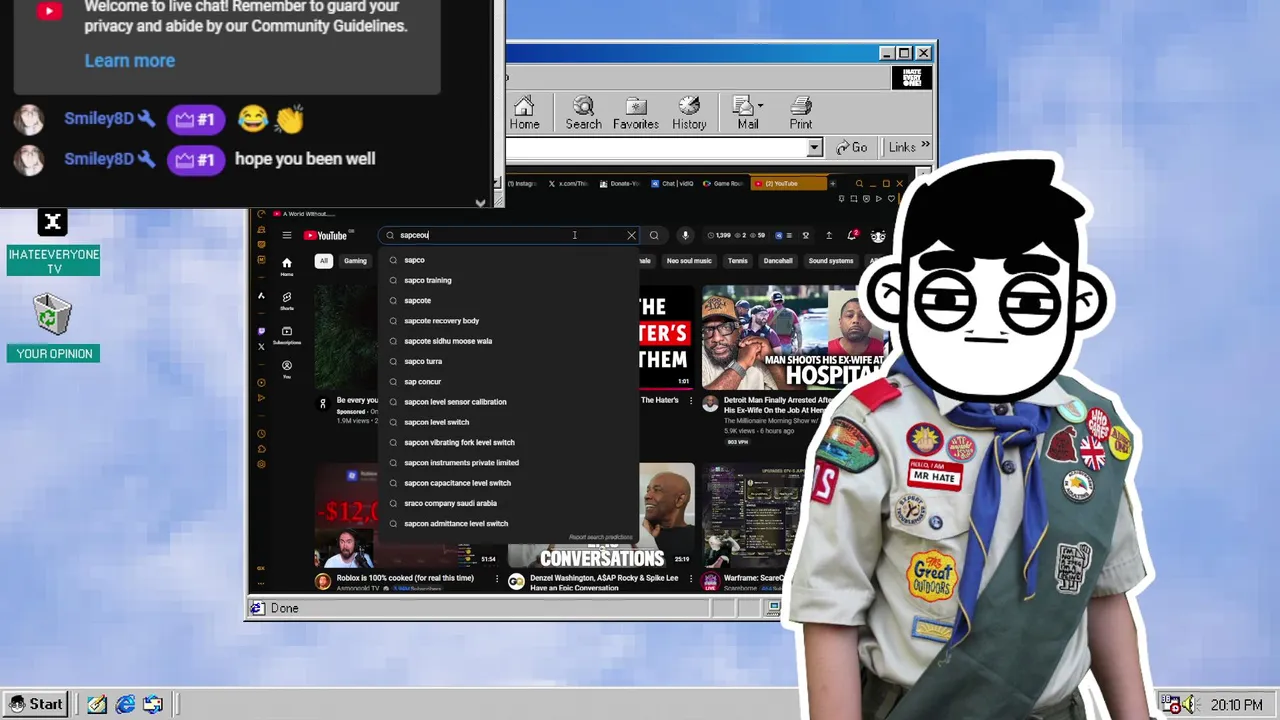Switch to the Game Rou browser tab
The height and width of the screenshot is (720, 1280).
(724, 184)
